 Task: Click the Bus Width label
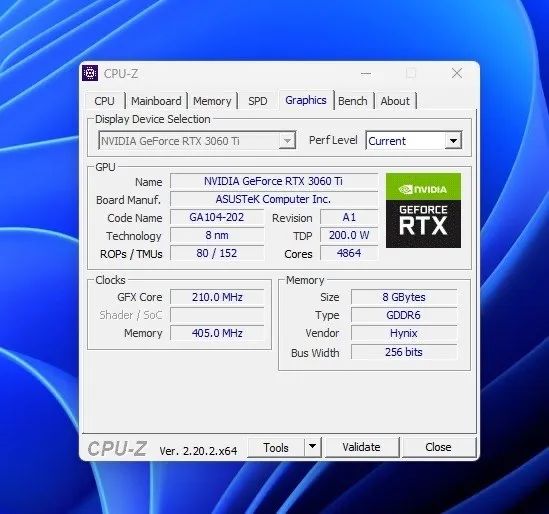pyautogui.click(x=315, y=353)
